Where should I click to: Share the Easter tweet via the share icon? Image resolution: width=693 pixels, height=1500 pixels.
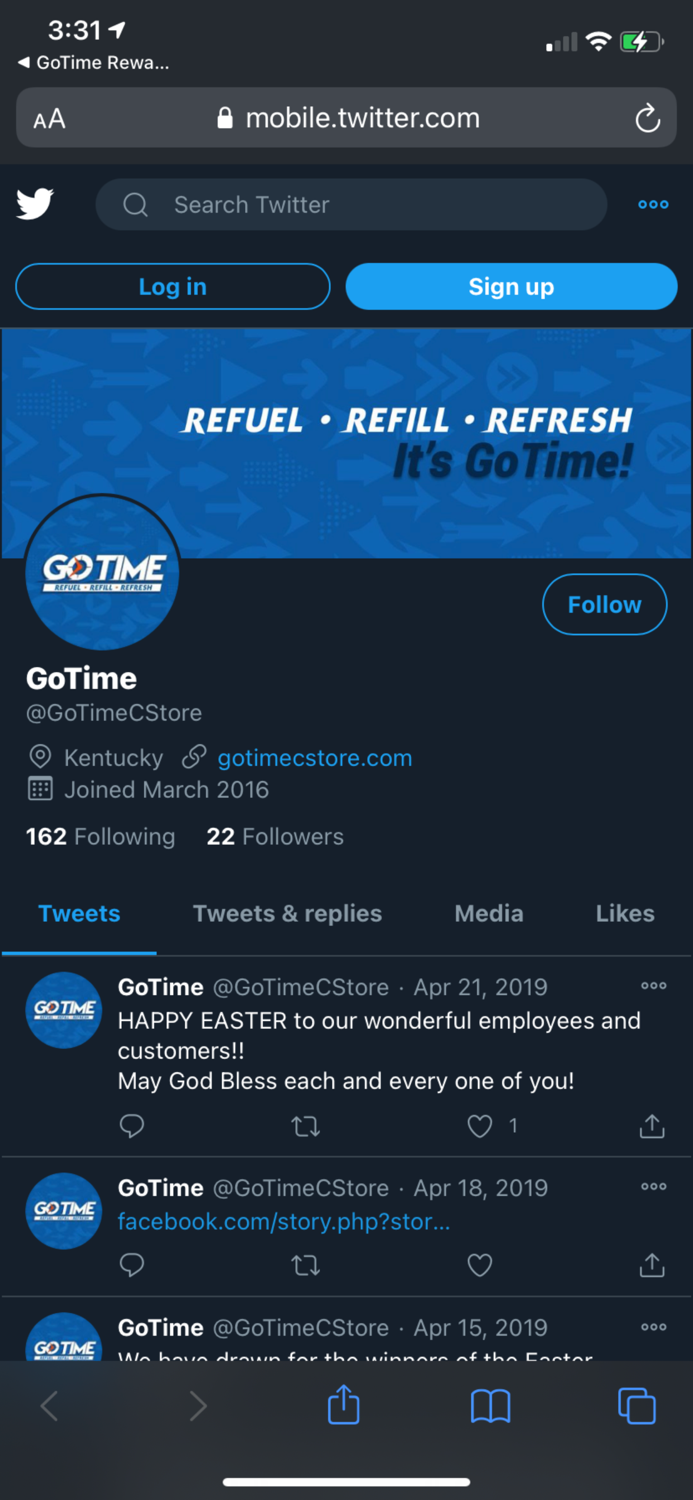pos(651,1126)
